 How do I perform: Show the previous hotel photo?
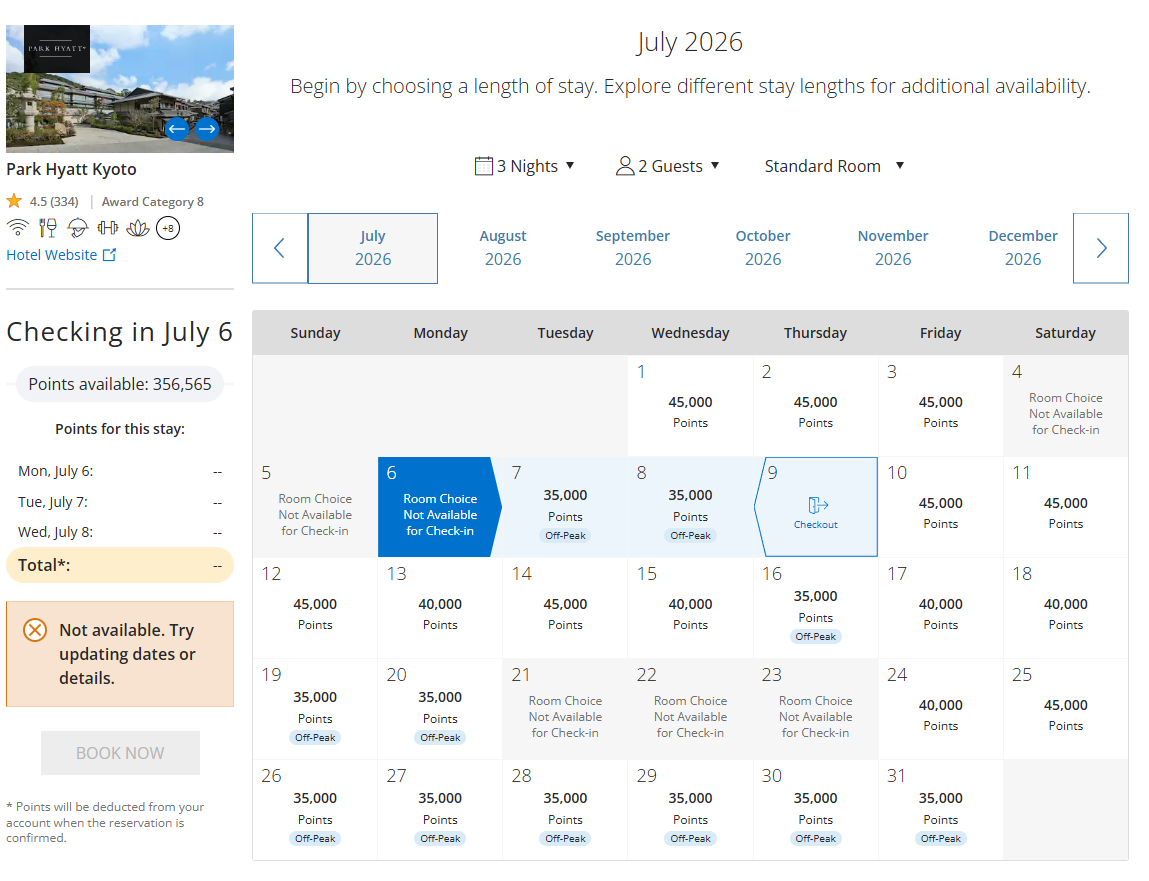(177, 128)
